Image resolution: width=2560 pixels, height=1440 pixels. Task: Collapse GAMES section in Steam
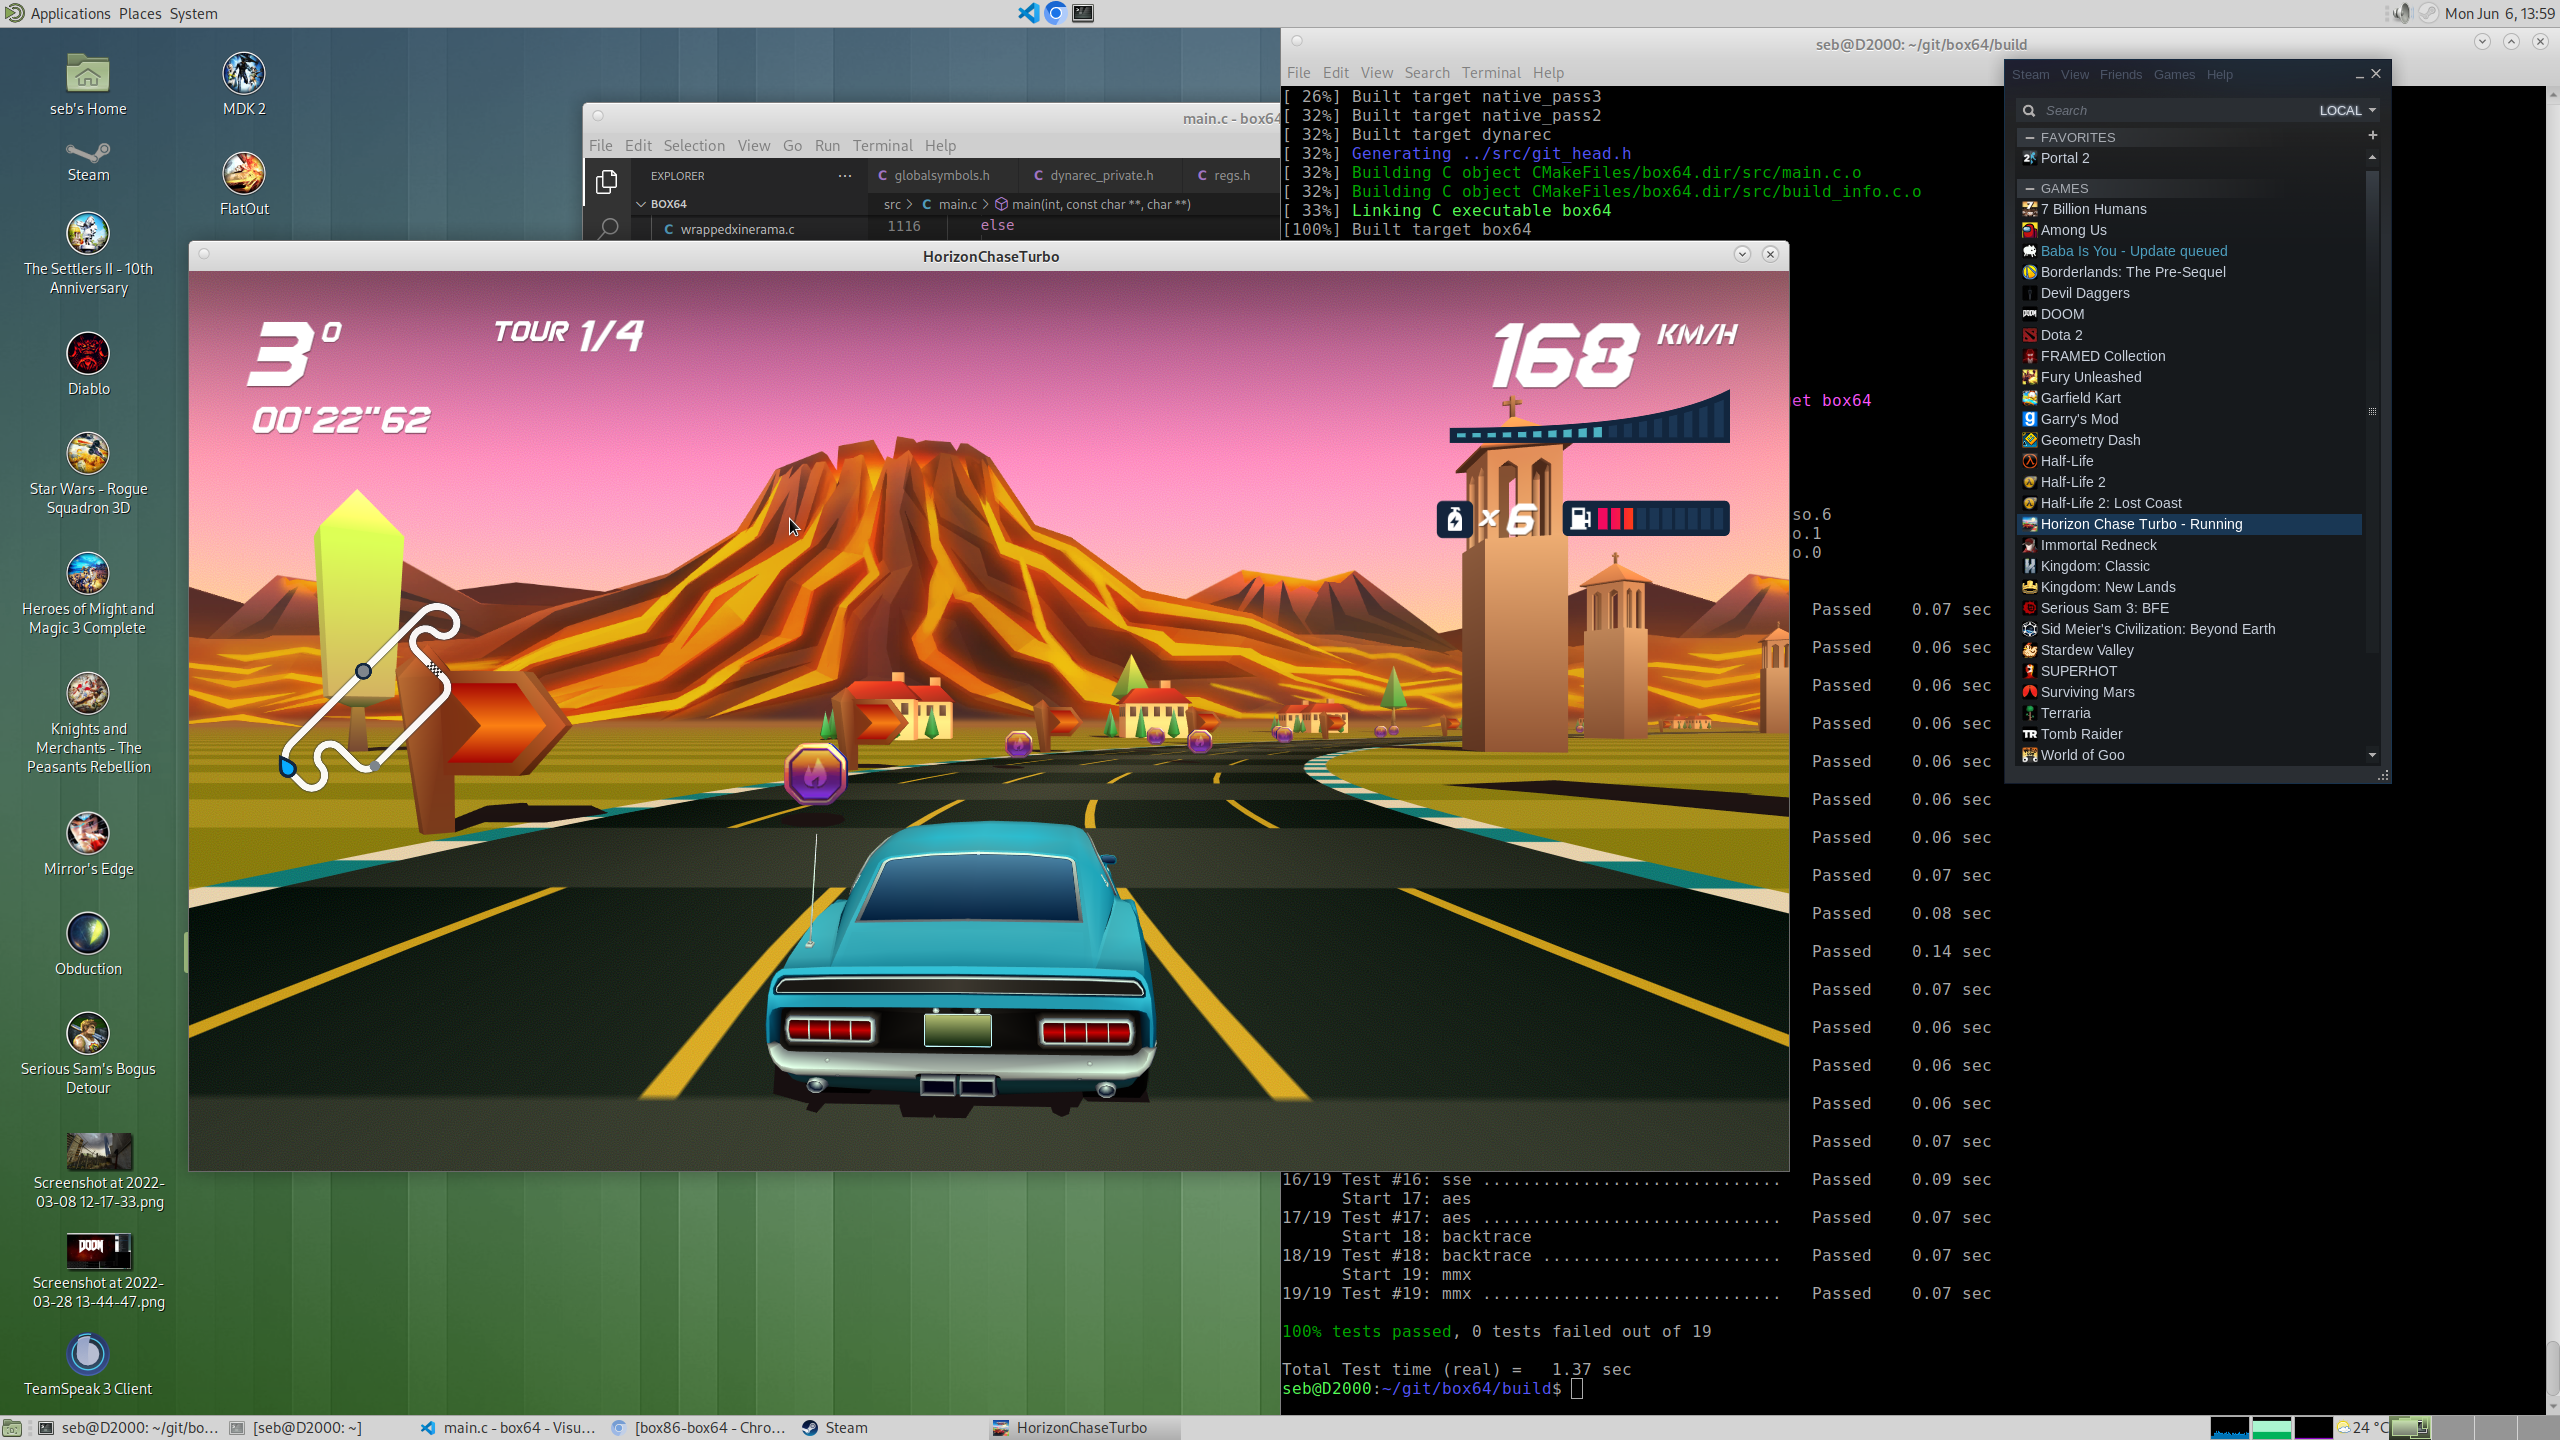click(x=2029, y=189)
